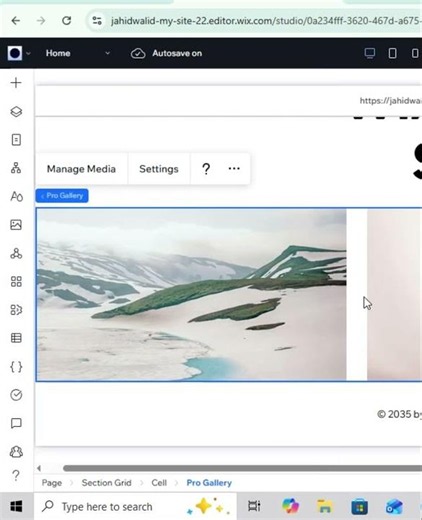Screen dimensions: 422x520
Task: Select Page in the breadcrumb
Action: click(x=52, y=483)
